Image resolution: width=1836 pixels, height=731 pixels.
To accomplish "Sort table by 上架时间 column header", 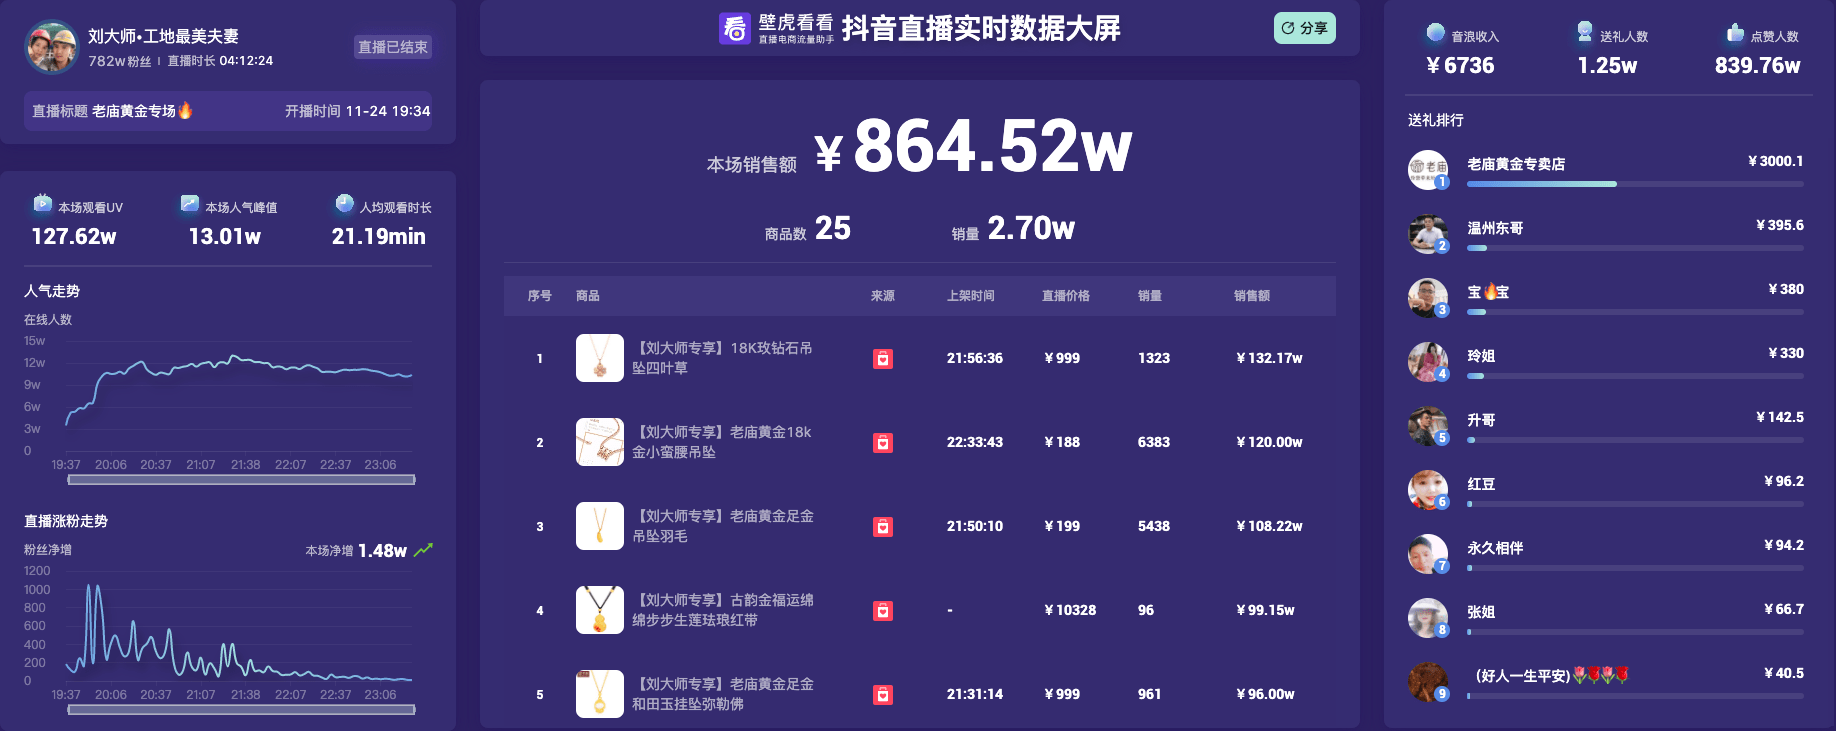I will 971,296.
